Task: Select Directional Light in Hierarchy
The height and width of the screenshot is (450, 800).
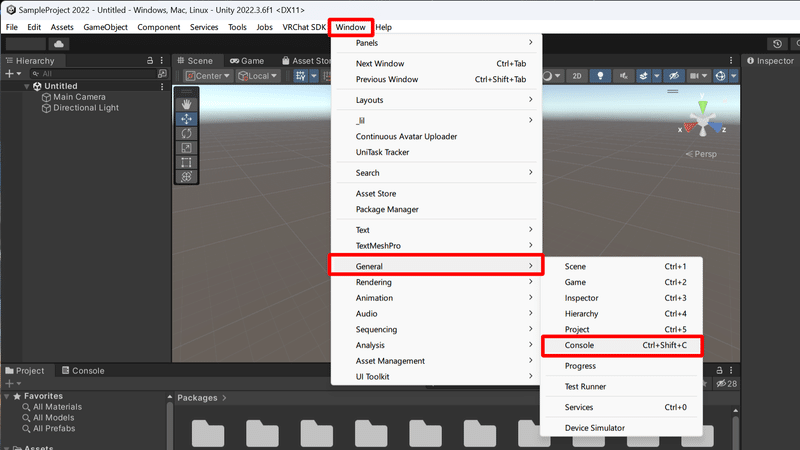Action: 86,108
